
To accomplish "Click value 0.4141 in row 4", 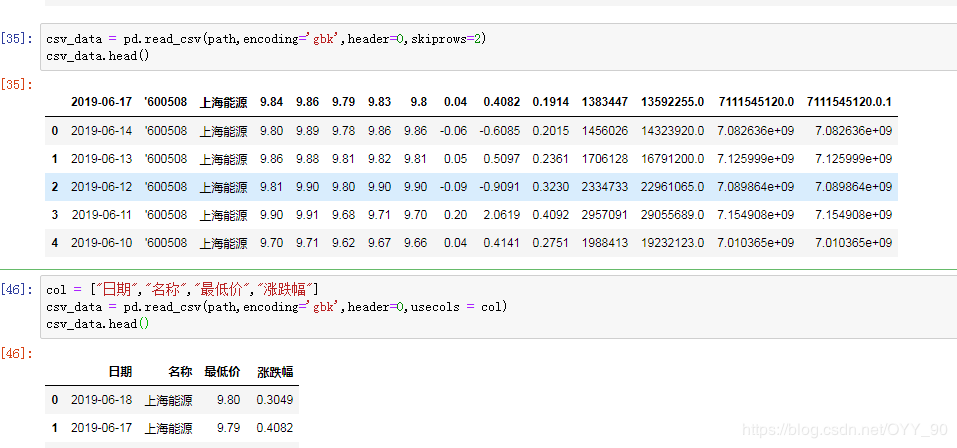I will coord(502,243).
